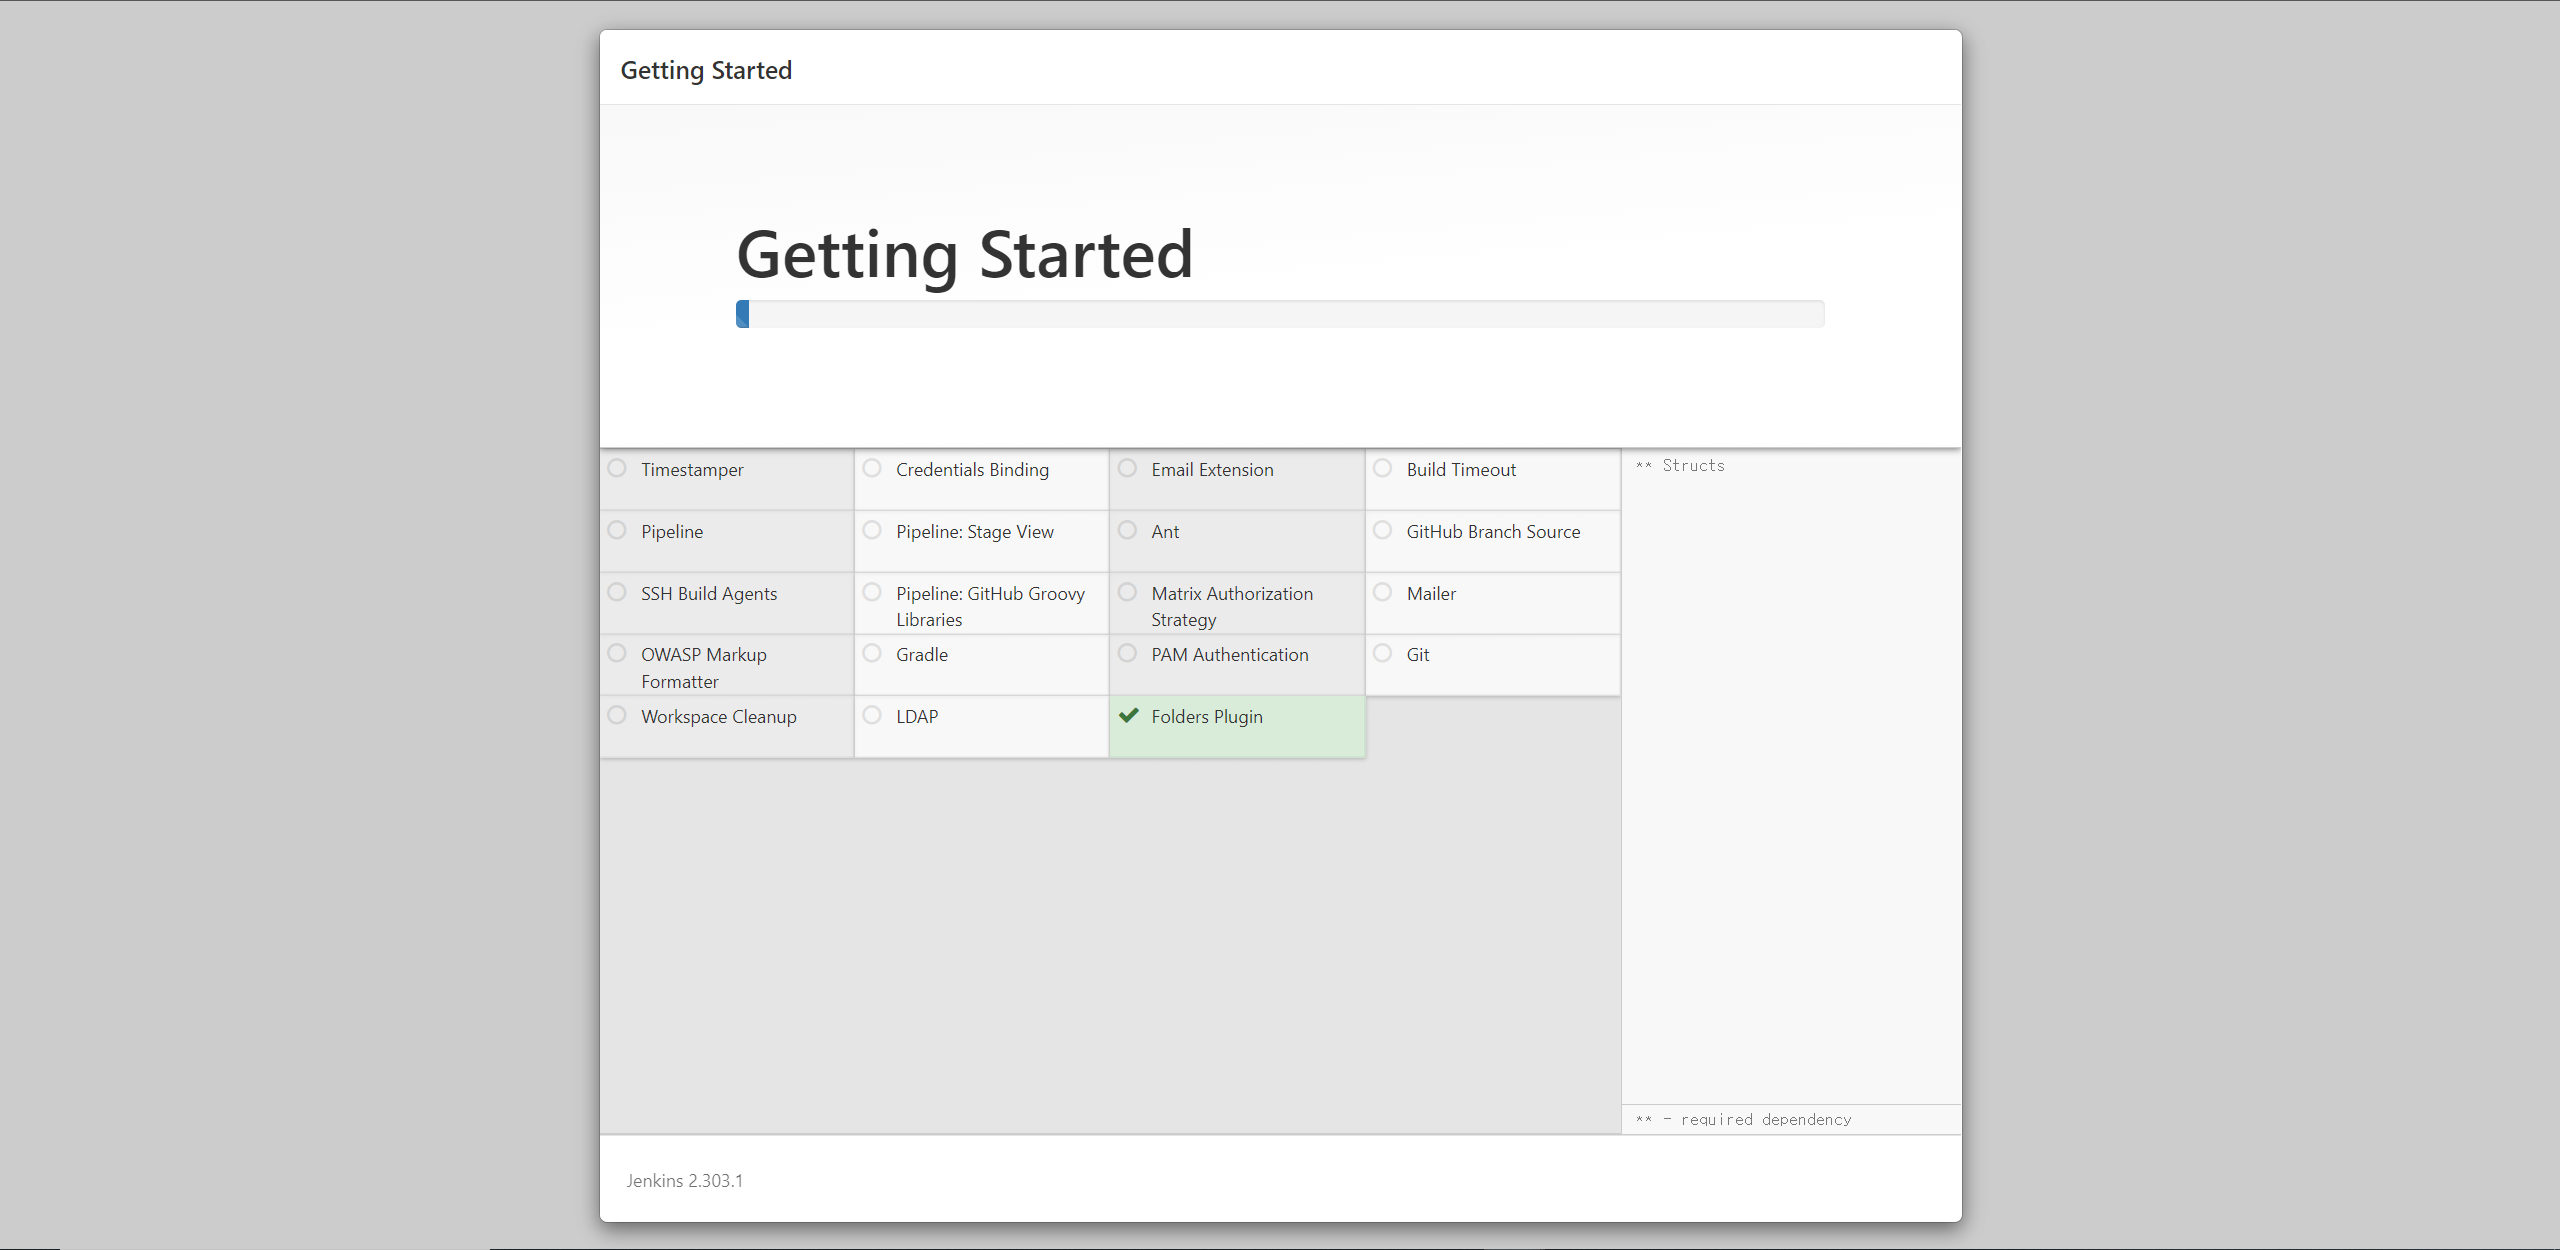Click the circle icon beside Git

click(x=1383, y=653)
